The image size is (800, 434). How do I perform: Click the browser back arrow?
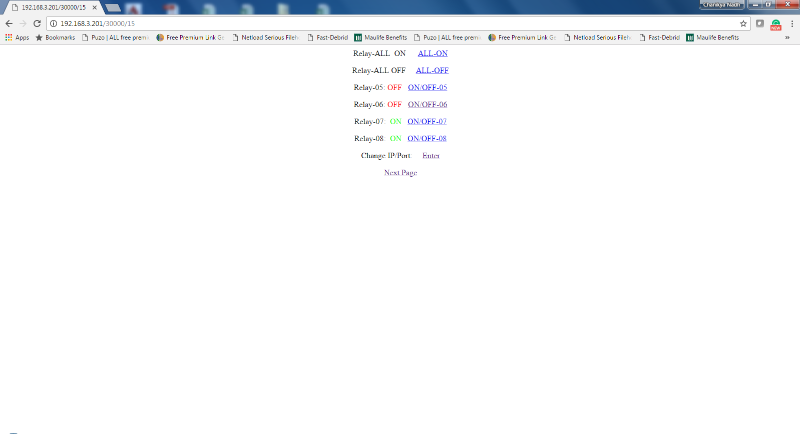click(9, 23)
